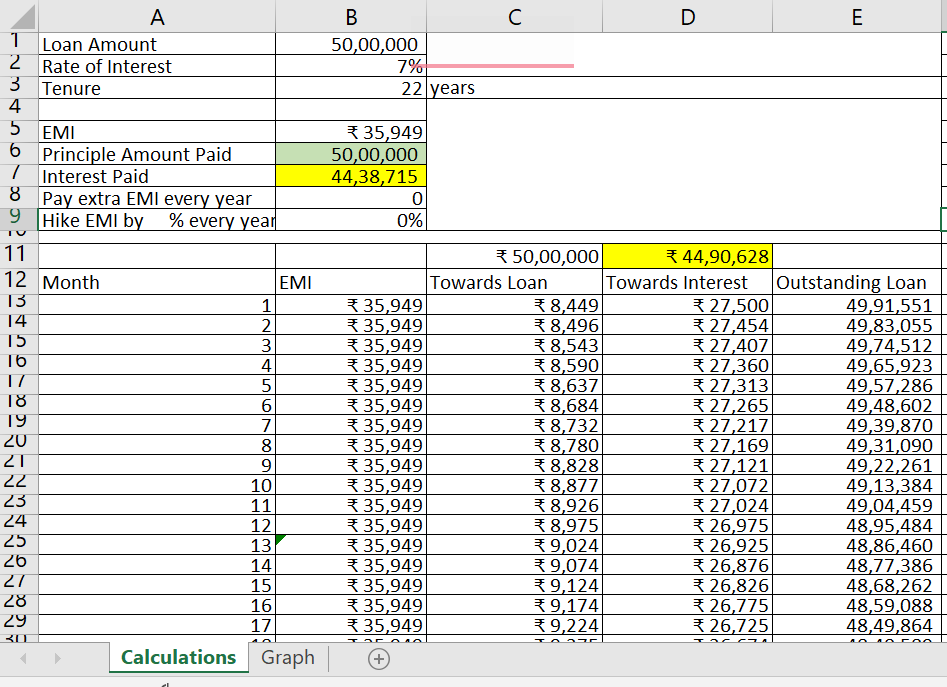
Task: Click Hike EMI 0% value cell
Action: tap(351, 220)
